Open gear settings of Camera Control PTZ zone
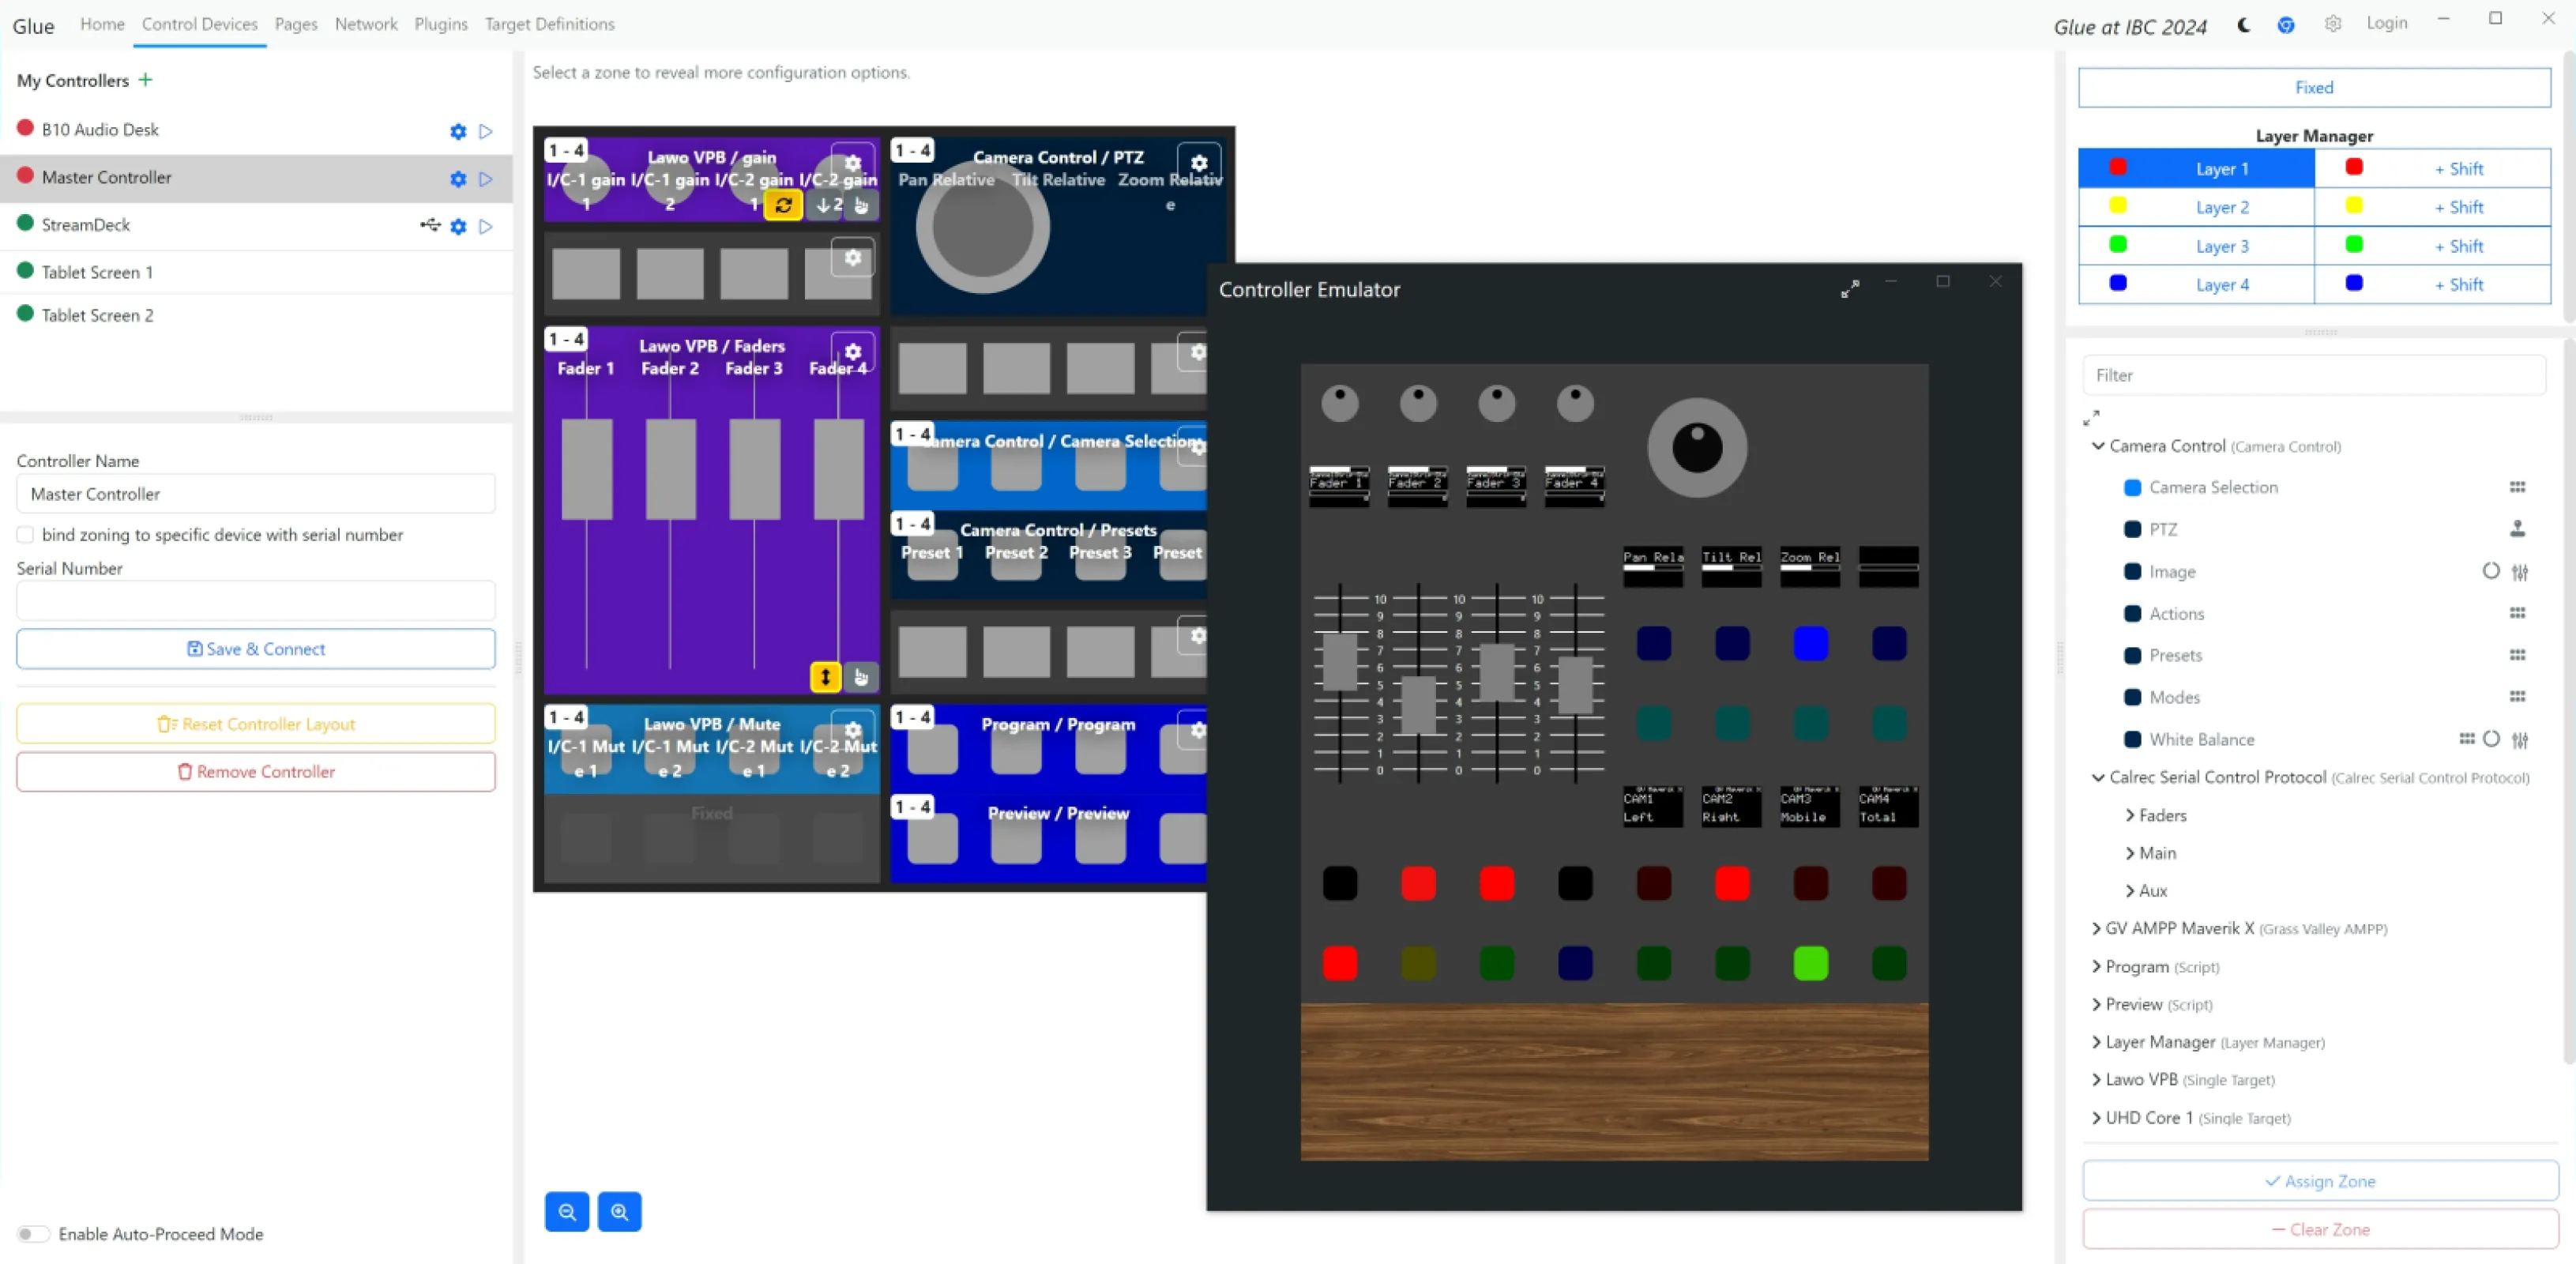2576x1264 pixels. click(1198, 162)
